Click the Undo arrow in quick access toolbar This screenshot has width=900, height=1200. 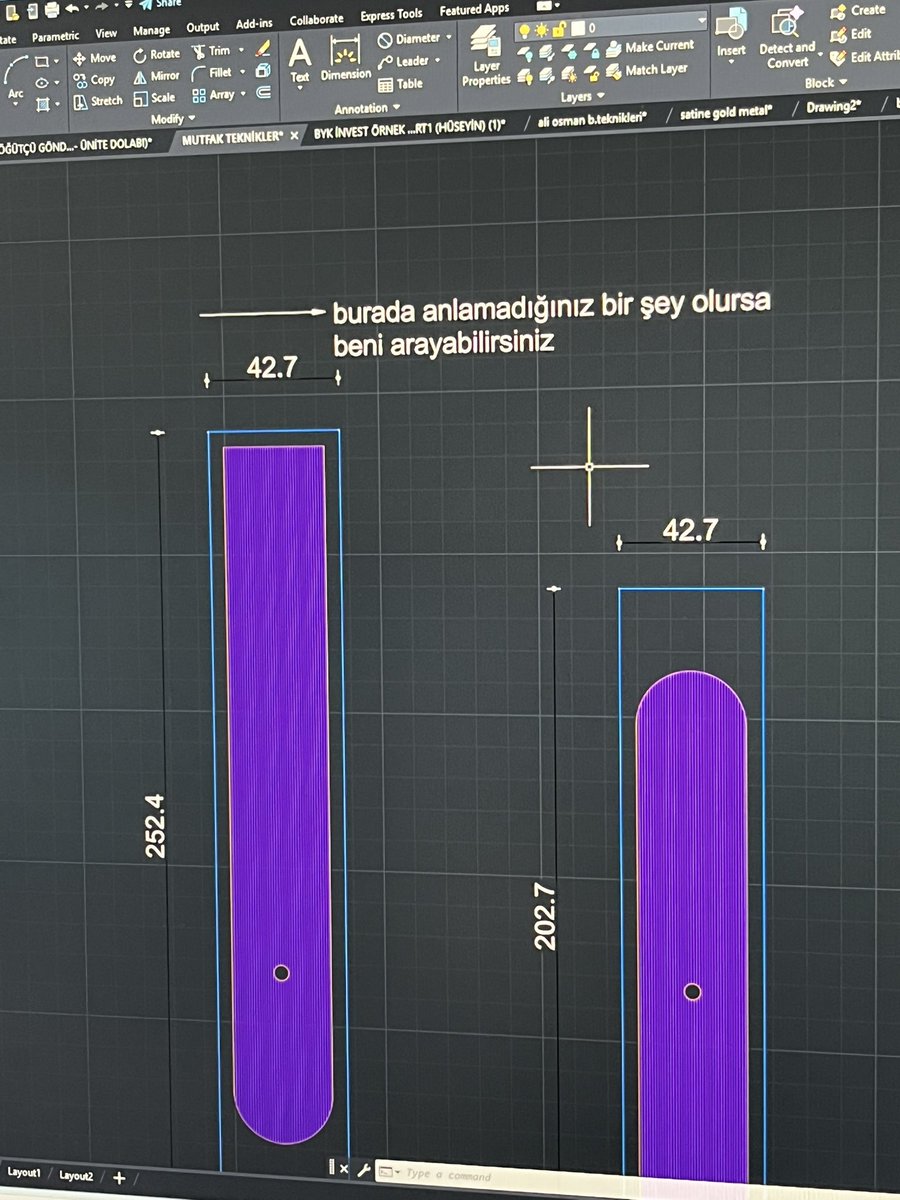point(71,8)
